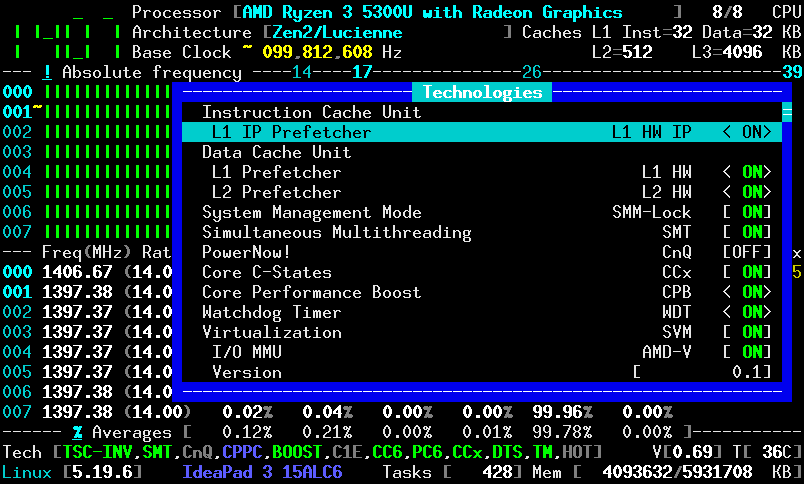Click CPU 000 frequency bar
The image size is (804, 484).
[108, 92]
